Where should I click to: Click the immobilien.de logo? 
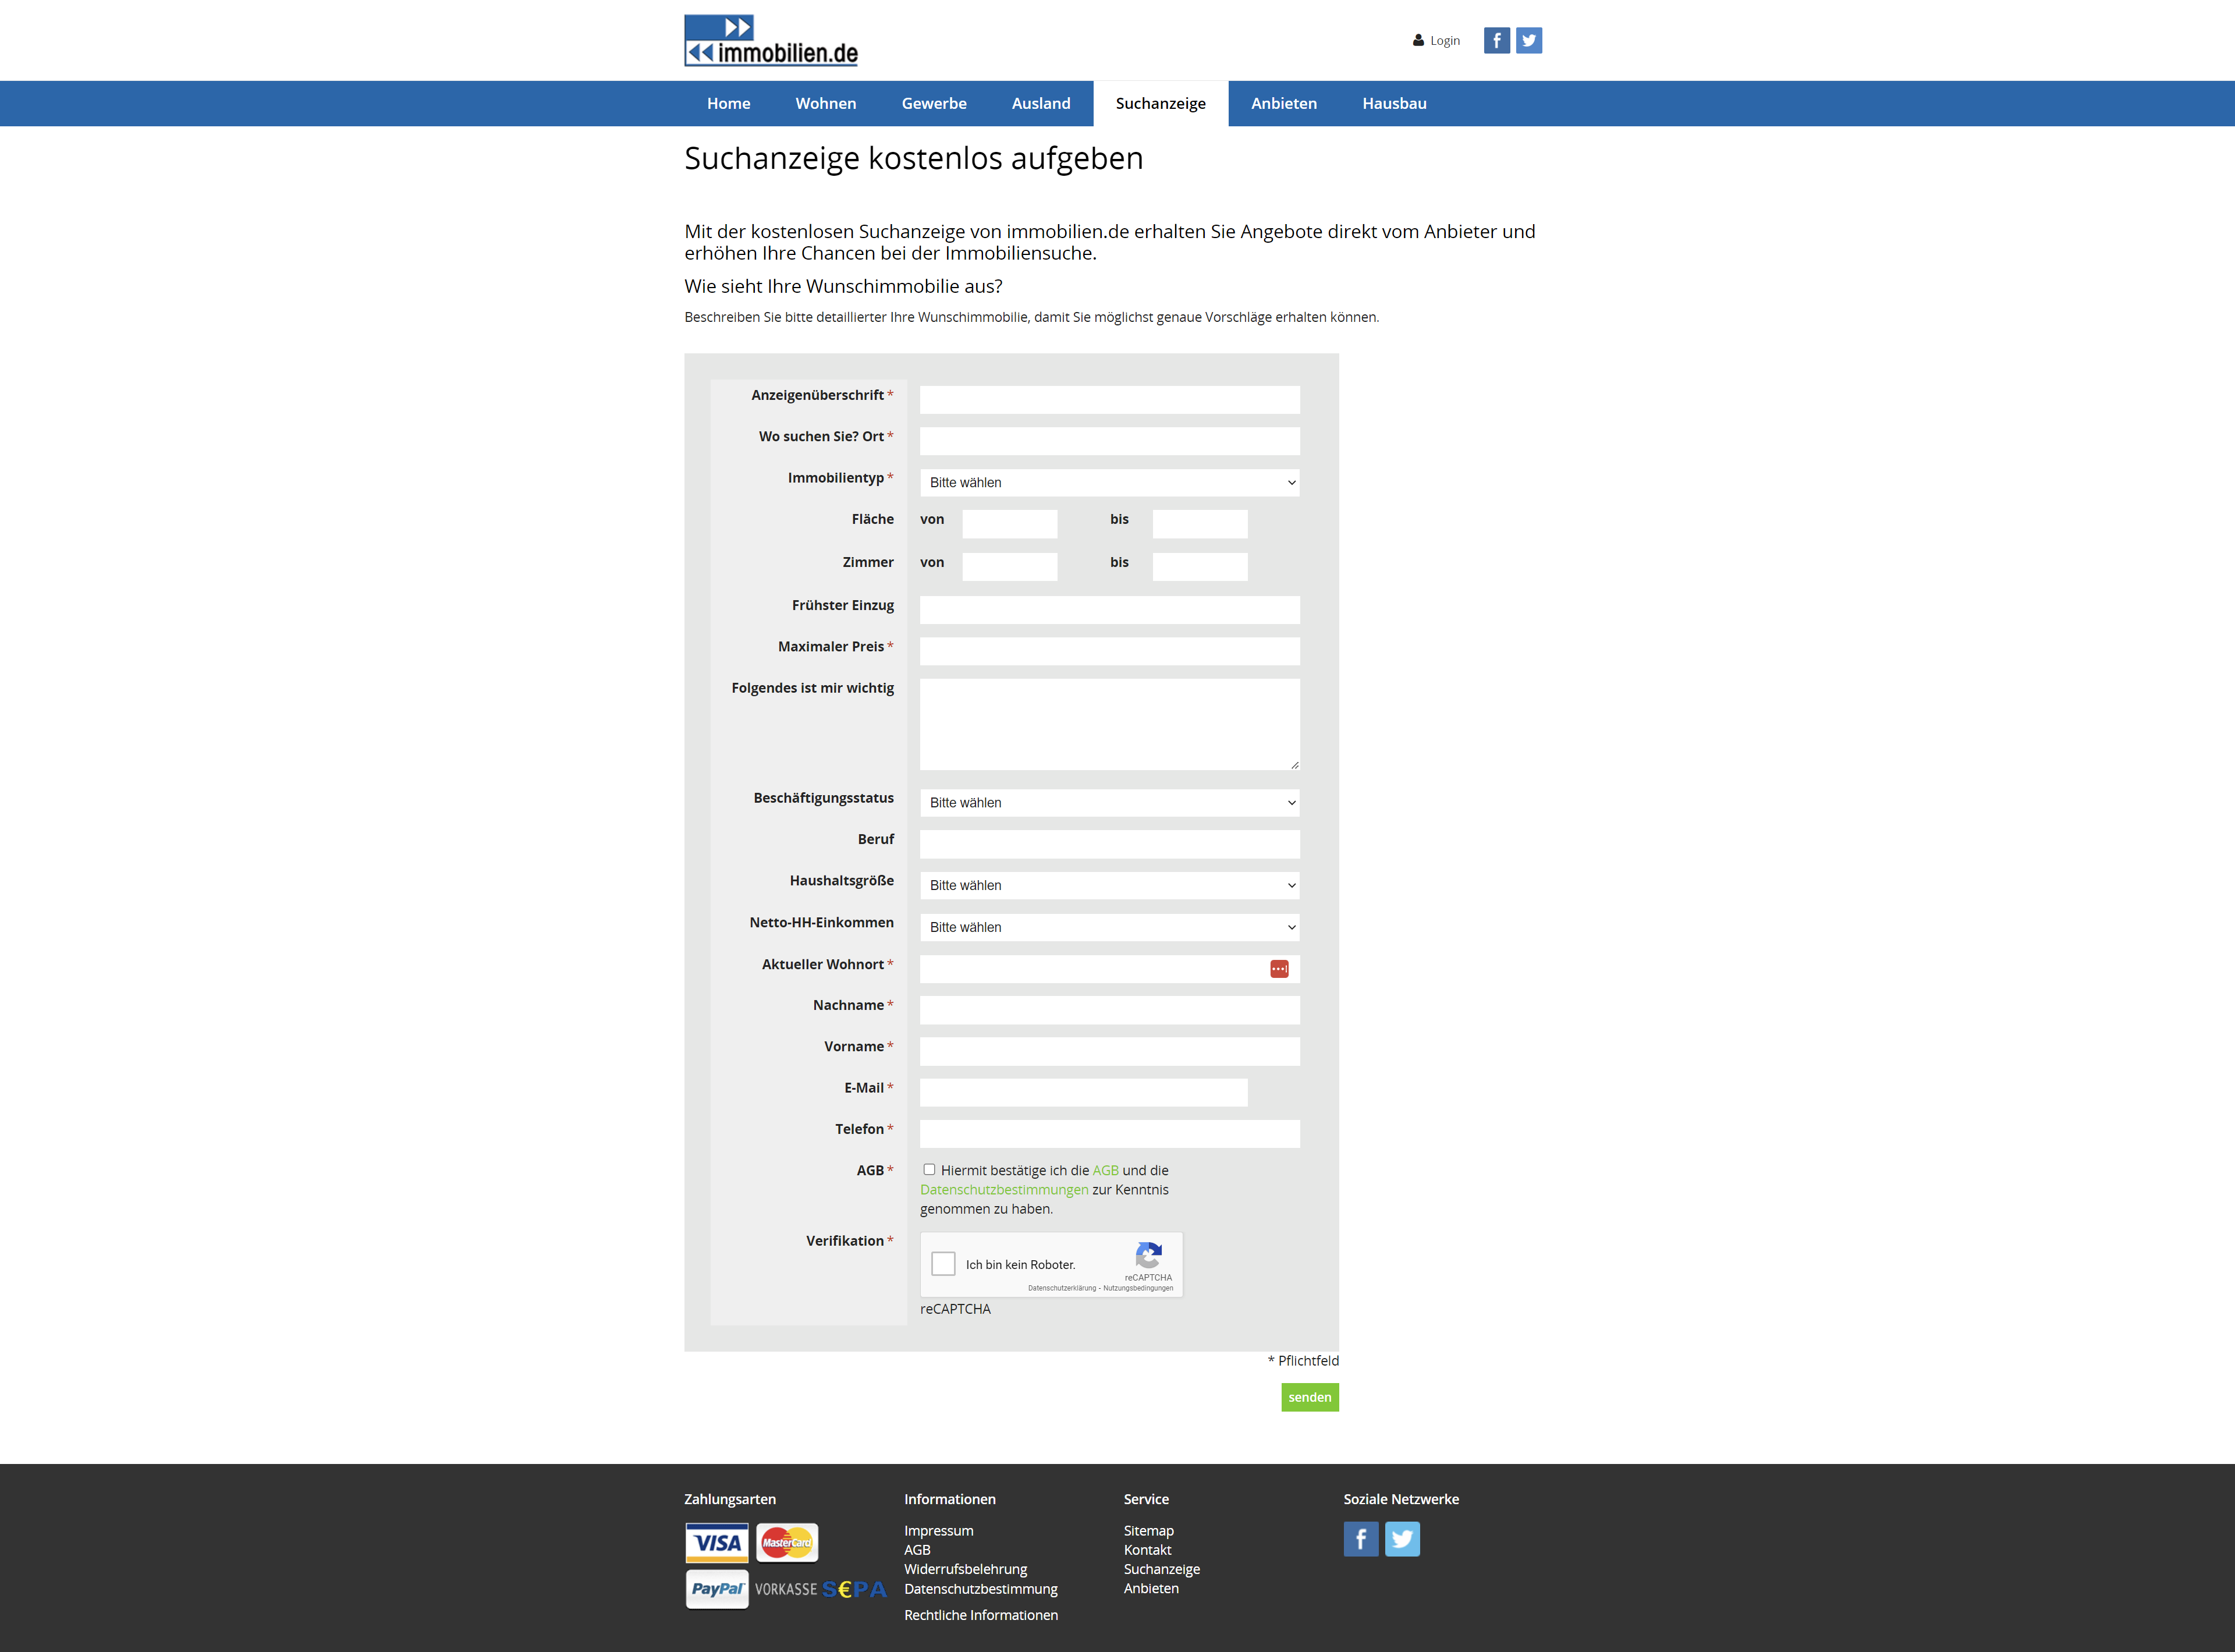(770, 41)
